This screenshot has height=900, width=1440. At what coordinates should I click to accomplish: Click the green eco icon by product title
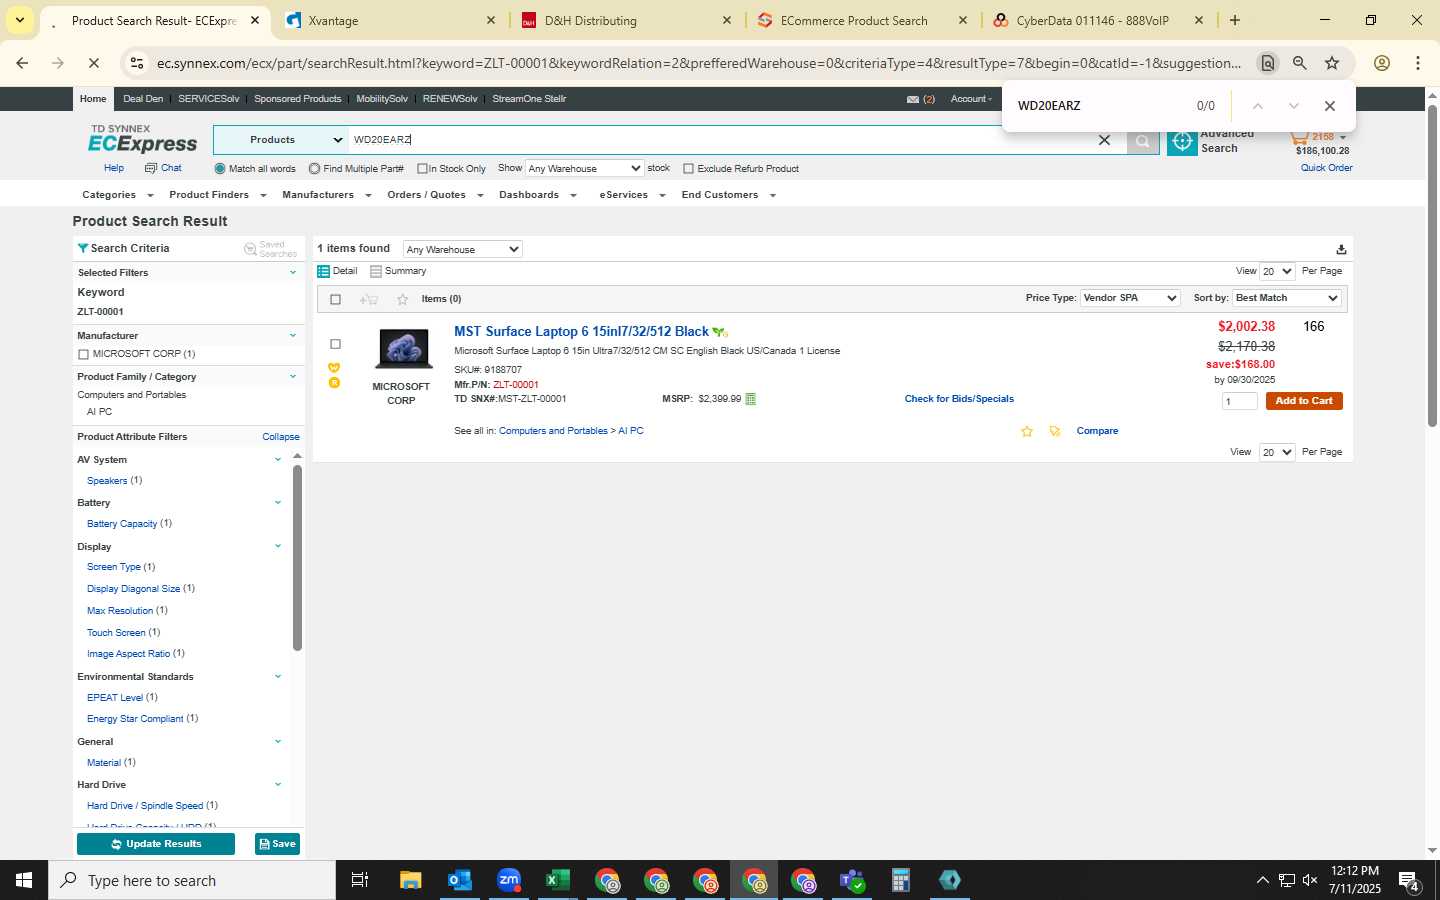coord(720,332)
